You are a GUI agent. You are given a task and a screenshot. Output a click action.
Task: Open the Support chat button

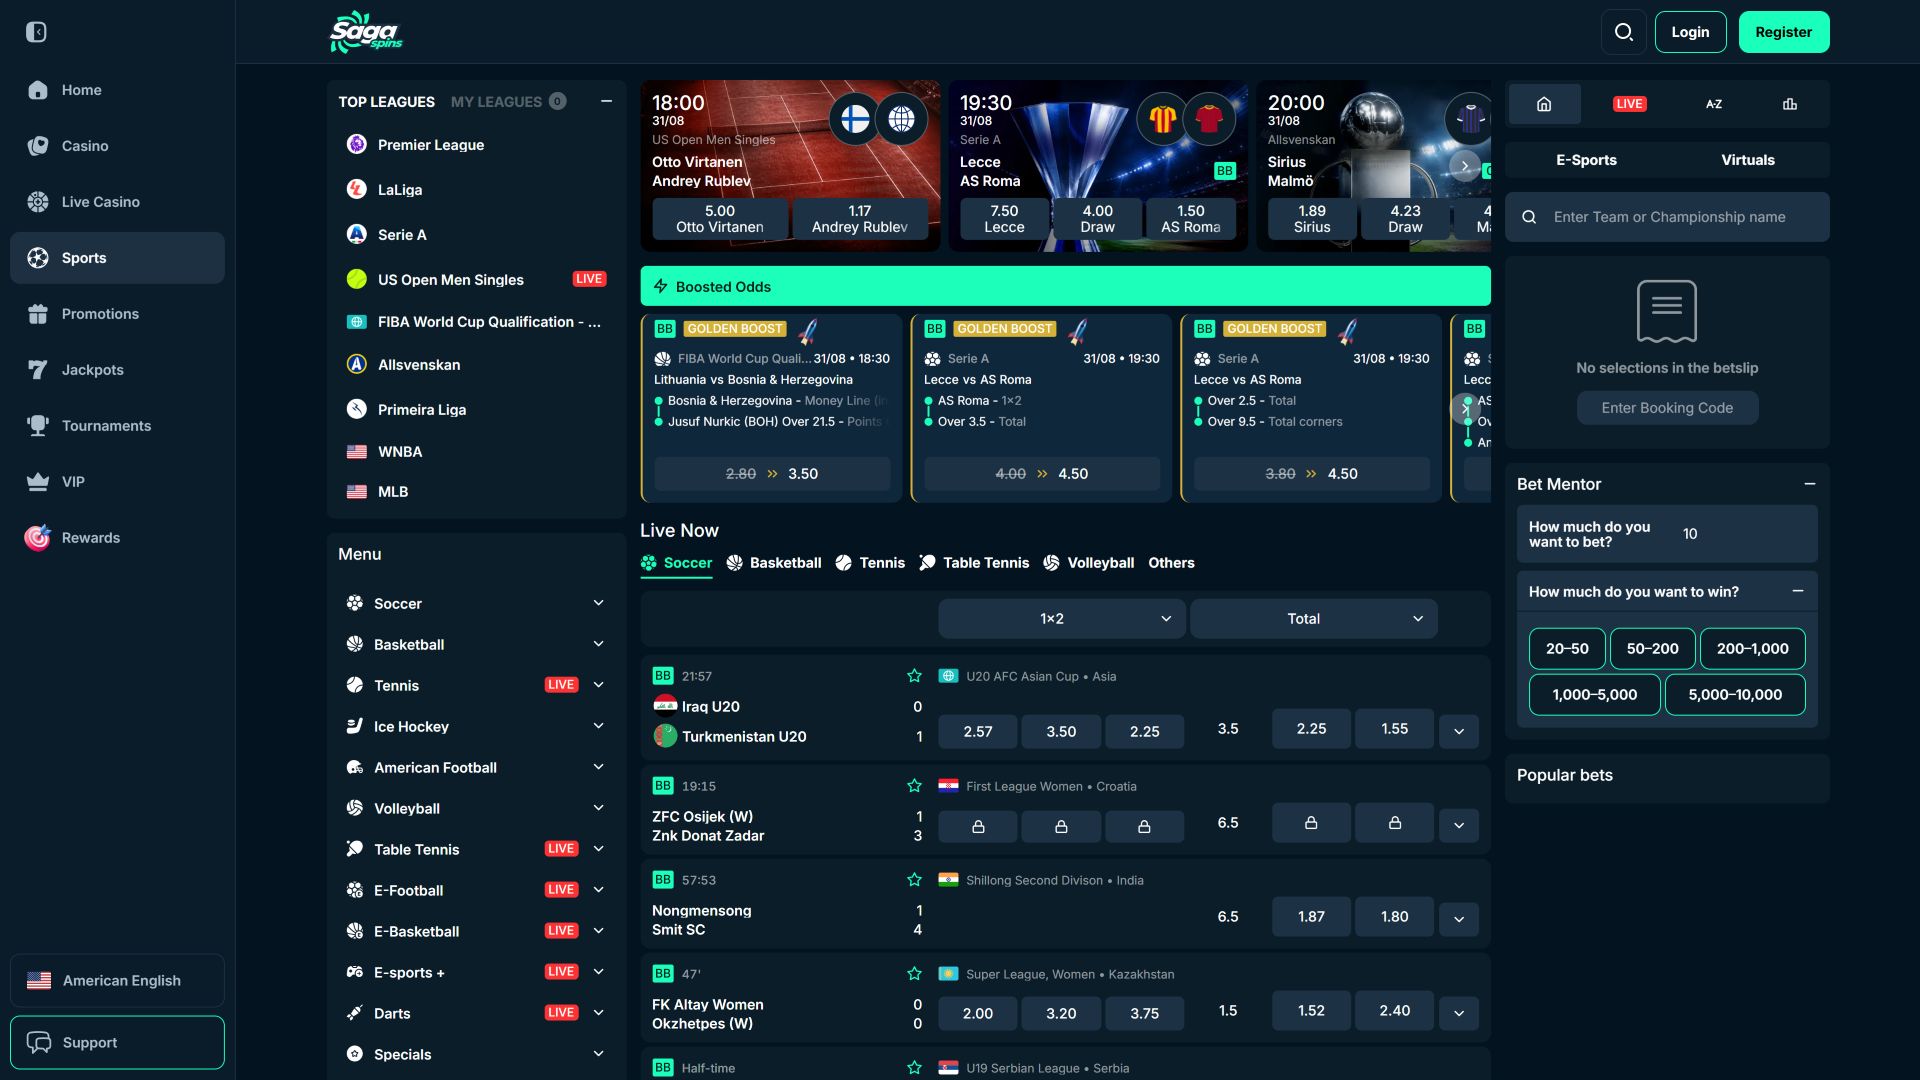coord(117,1043)
